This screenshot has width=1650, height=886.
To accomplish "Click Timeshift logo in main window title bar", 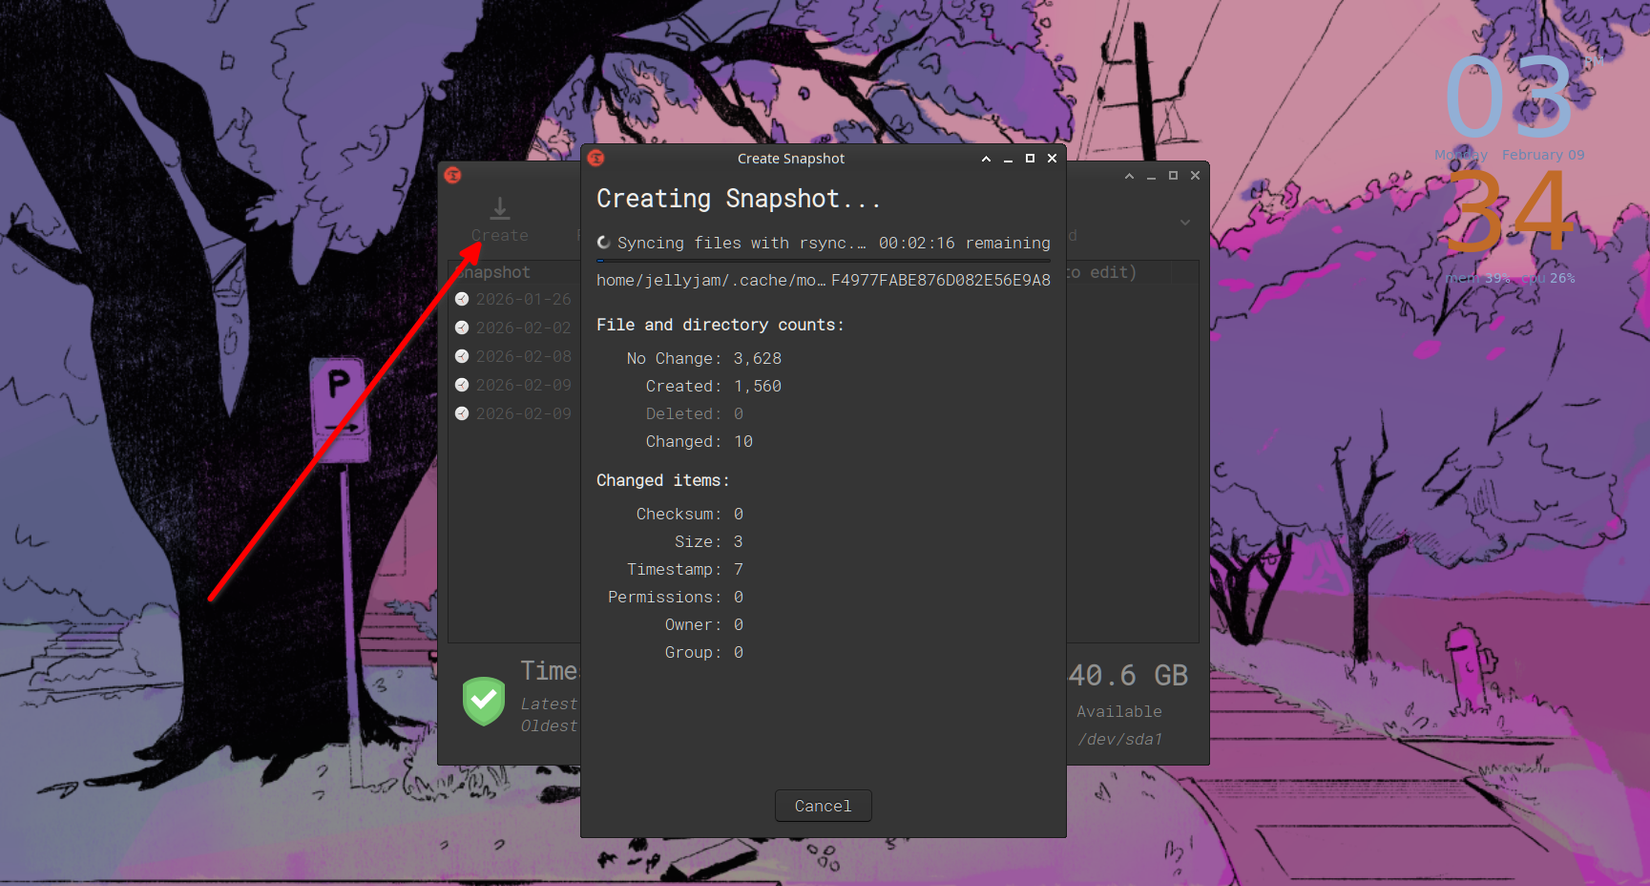I will (453, 175).
